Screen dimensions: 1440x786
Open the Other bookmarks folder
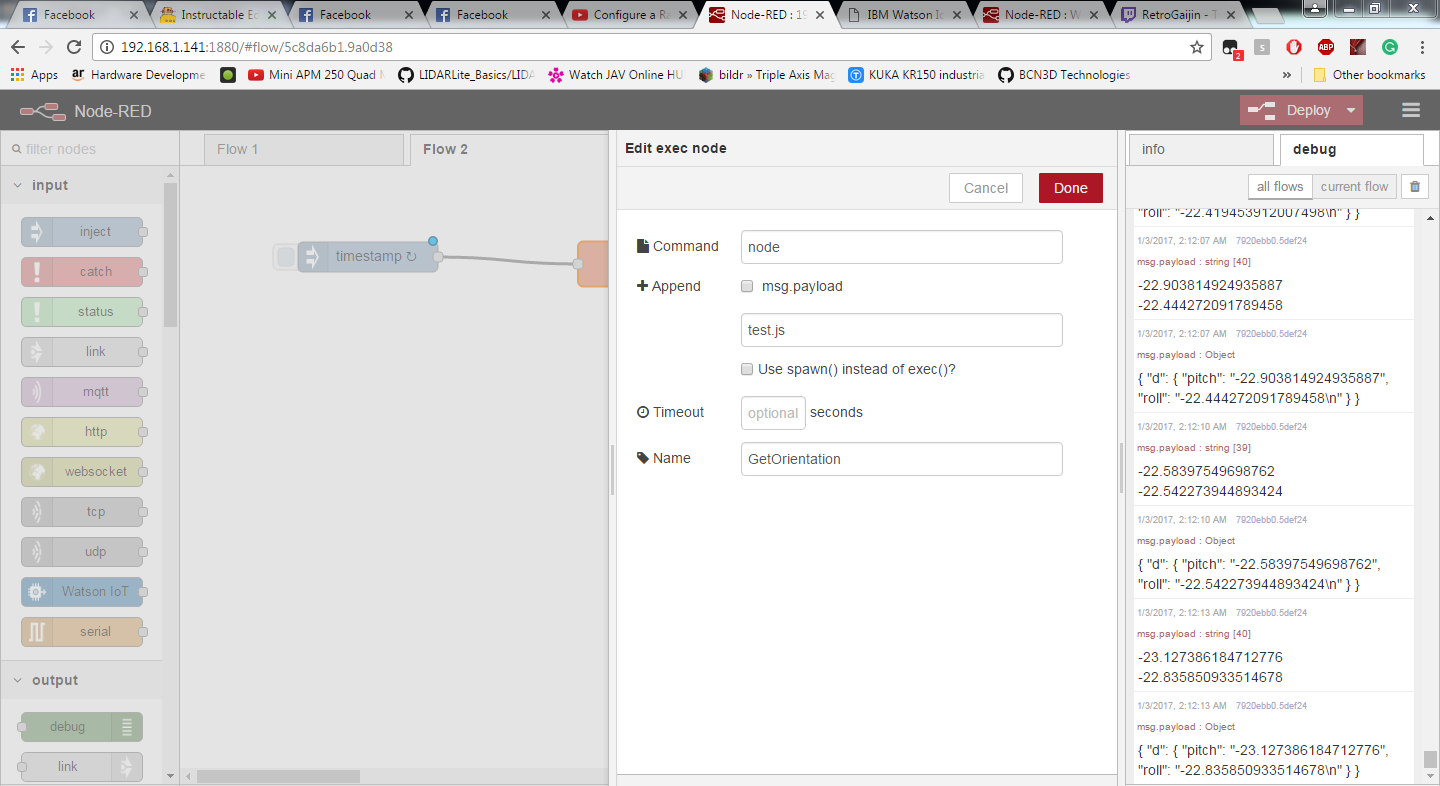pyautogui.click(x=1369, y=75)
